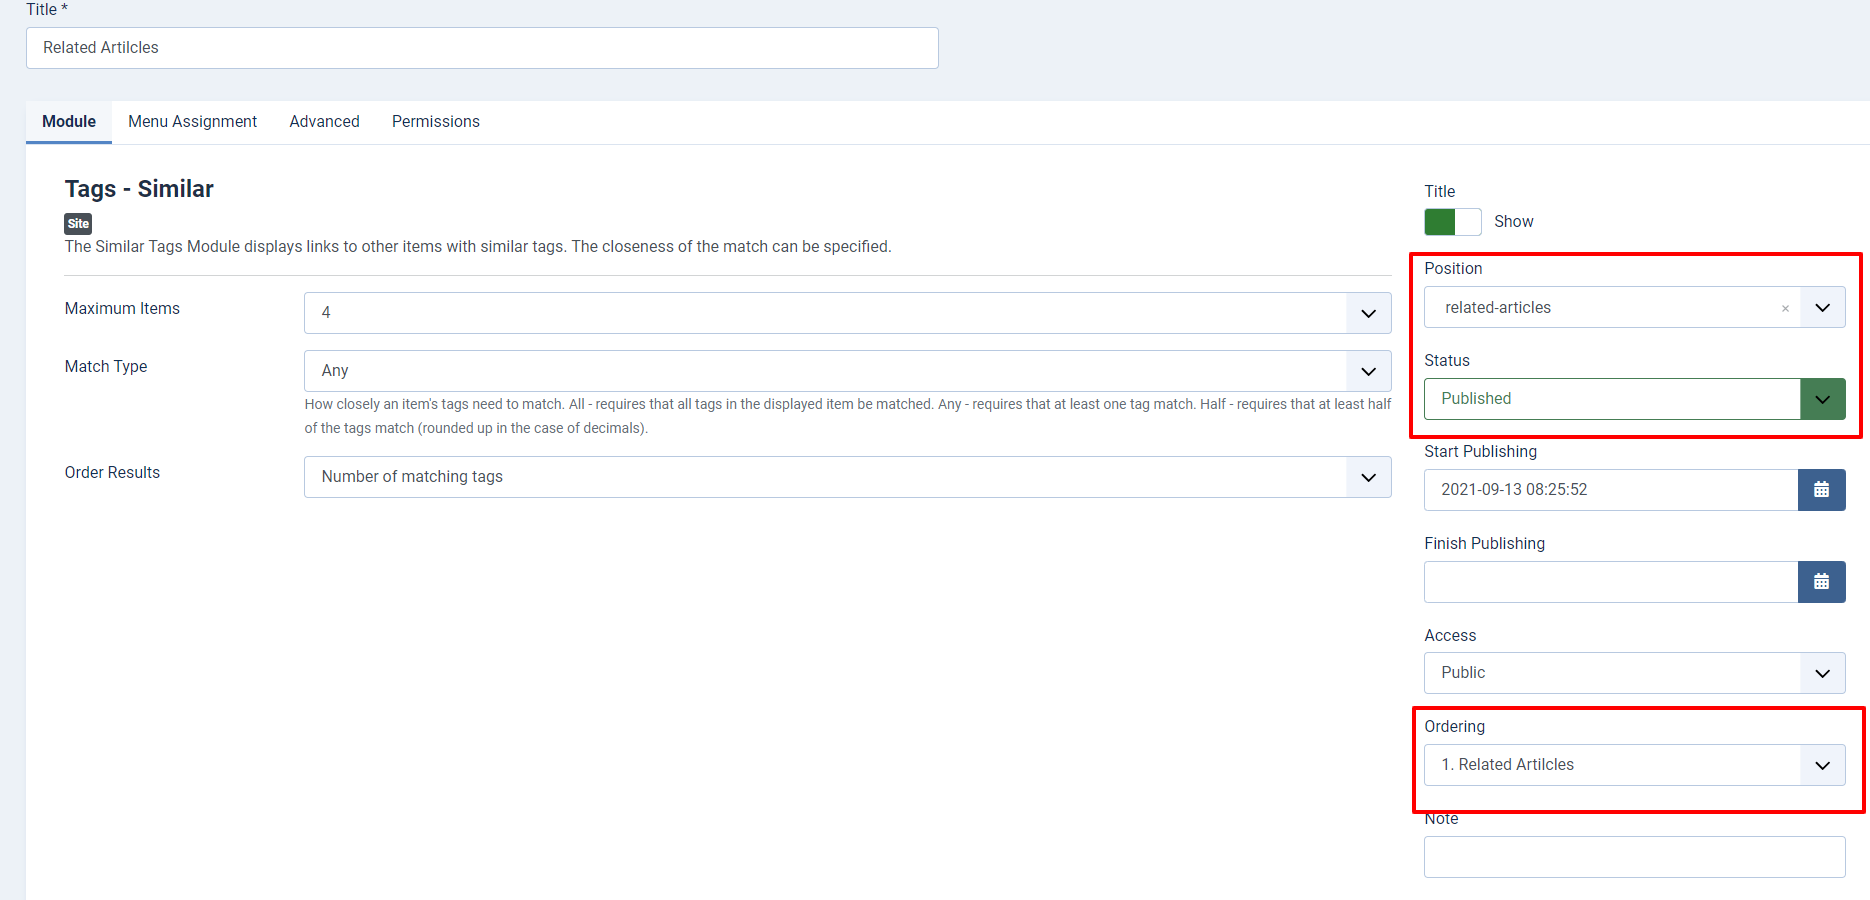Expand the Access dropdown set to Public
The width and height of the screenshot is (1870, 900).
pos(1634,673)
